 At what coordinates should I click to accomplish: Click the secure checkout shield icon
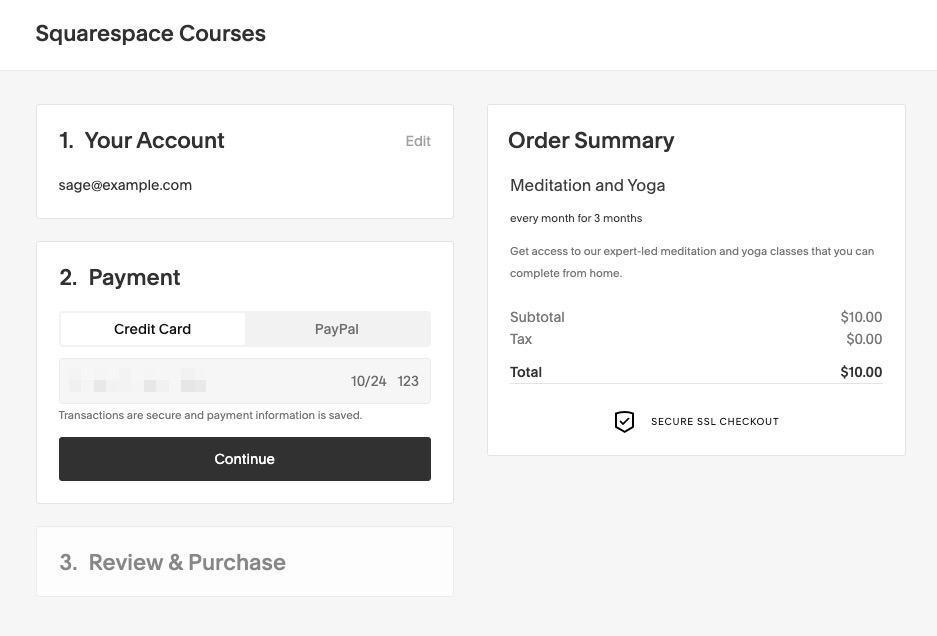click(624, 422)
